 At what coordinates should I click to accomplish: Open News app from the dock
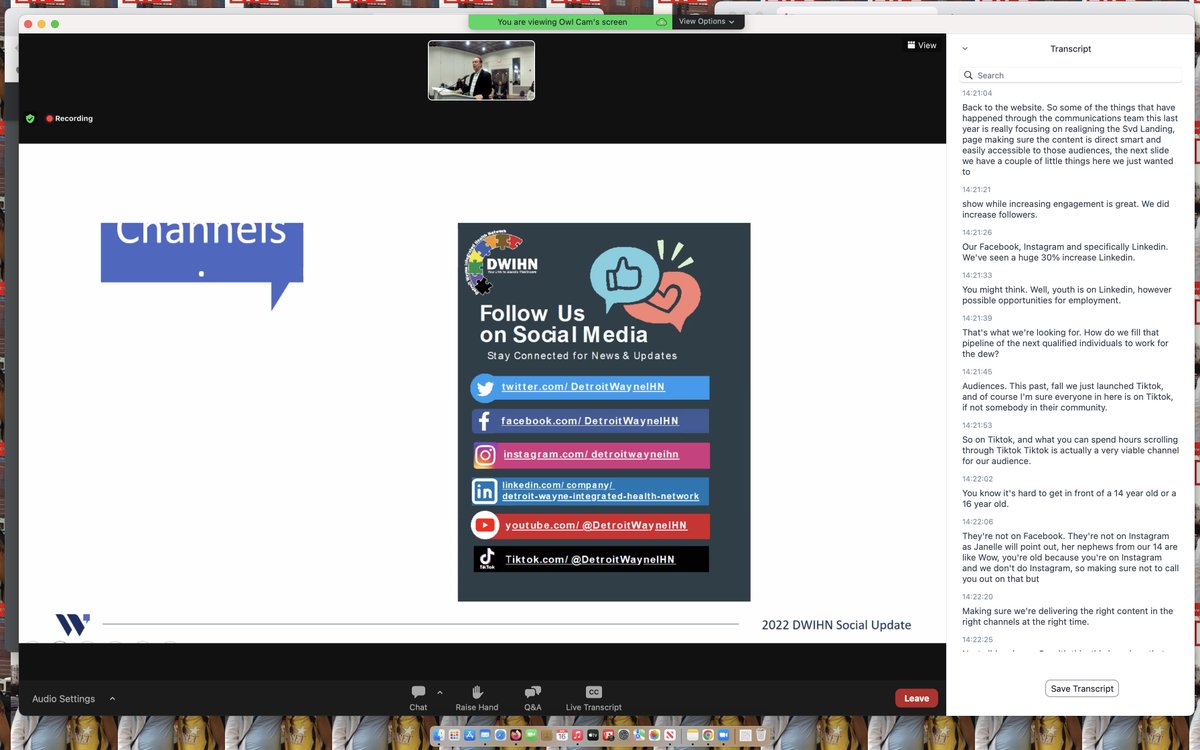(x=670, y=735)
